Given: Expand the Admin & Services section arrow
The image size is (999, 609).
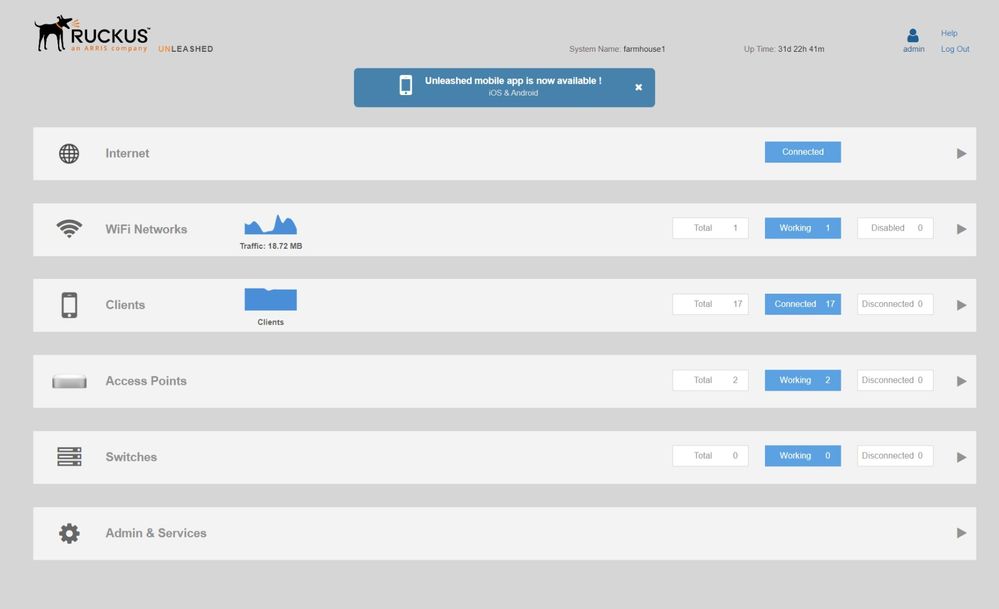Looking at the screenshot, I should pos(961,533).
